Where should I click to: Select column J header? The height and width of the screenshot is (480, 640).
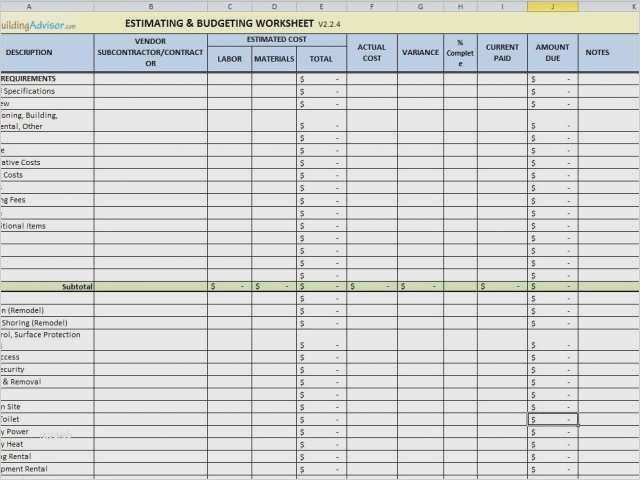[x=553, y=6]
